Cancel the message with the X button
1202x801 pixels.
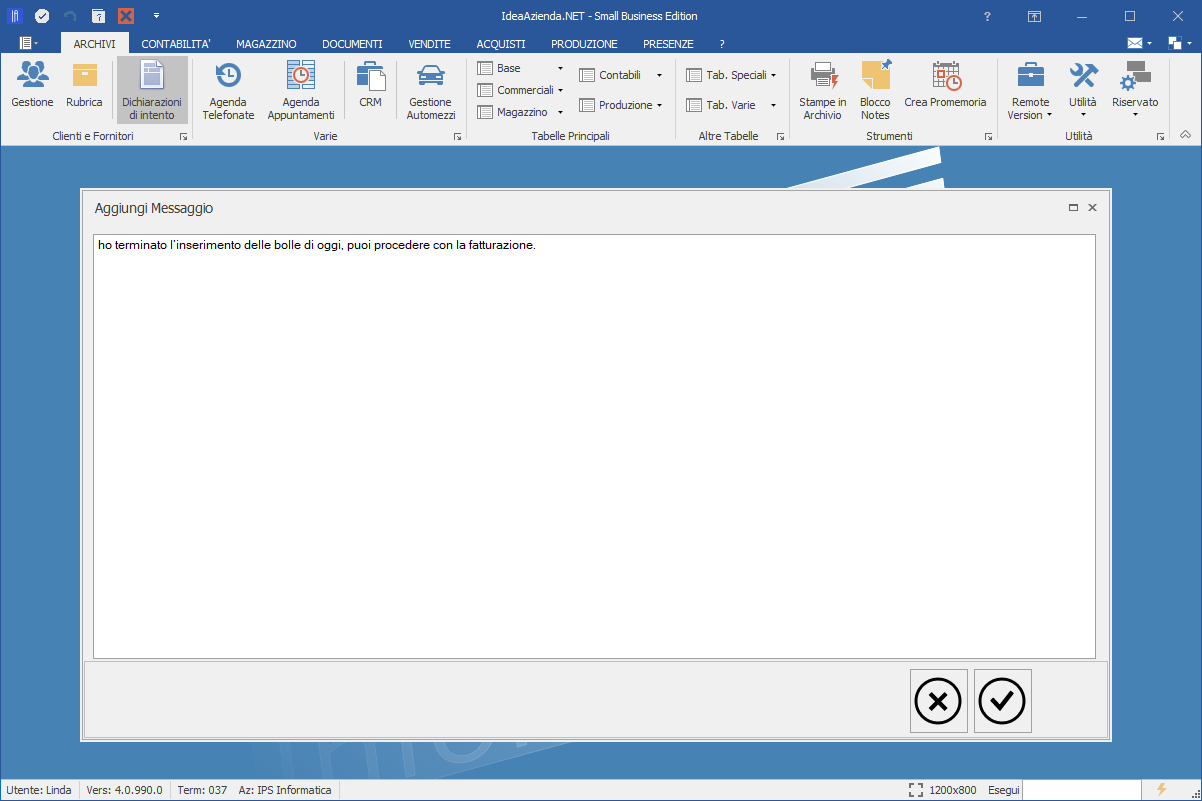point(938,701)
